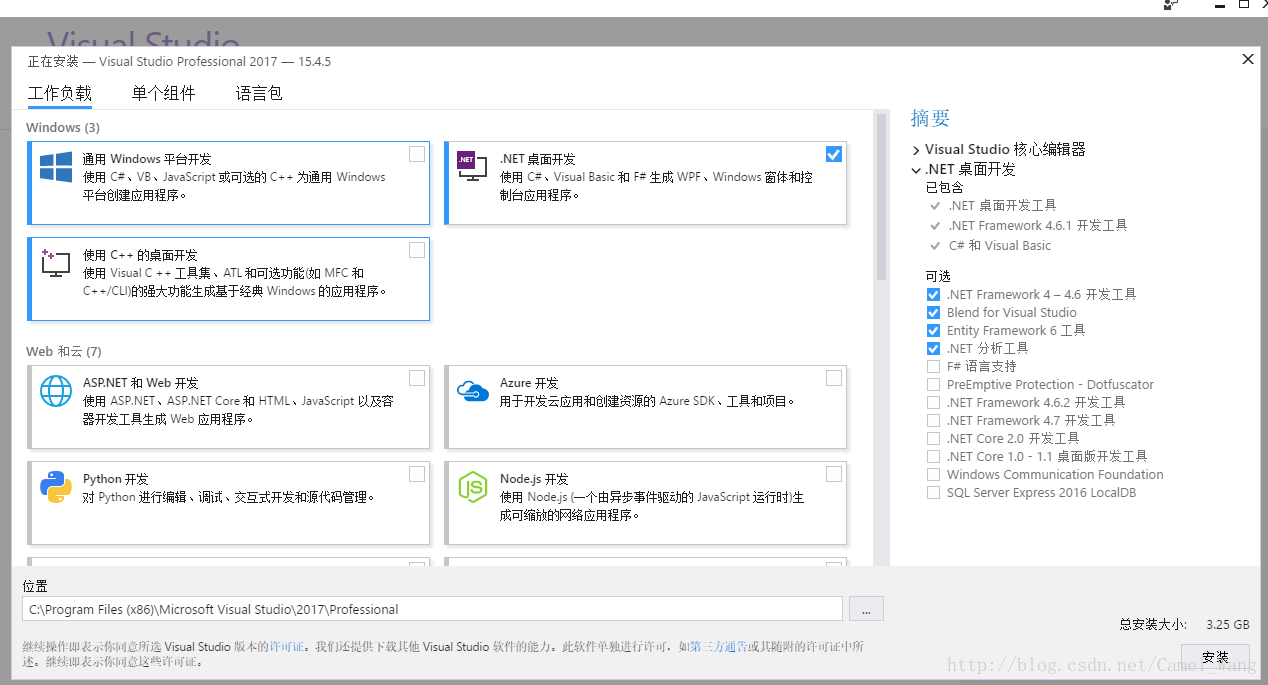Click the 安装 button
The image size is (1268, 685).
tap(1215, 657)
